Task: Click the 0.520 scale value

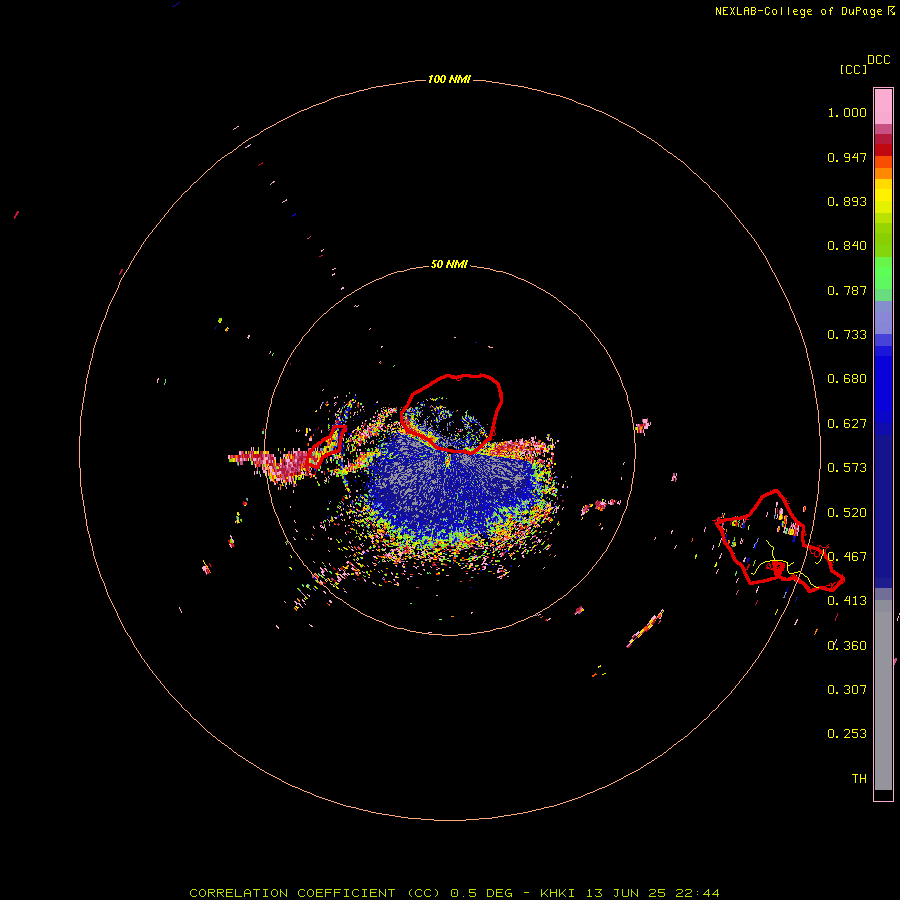Action: [847, 513]
